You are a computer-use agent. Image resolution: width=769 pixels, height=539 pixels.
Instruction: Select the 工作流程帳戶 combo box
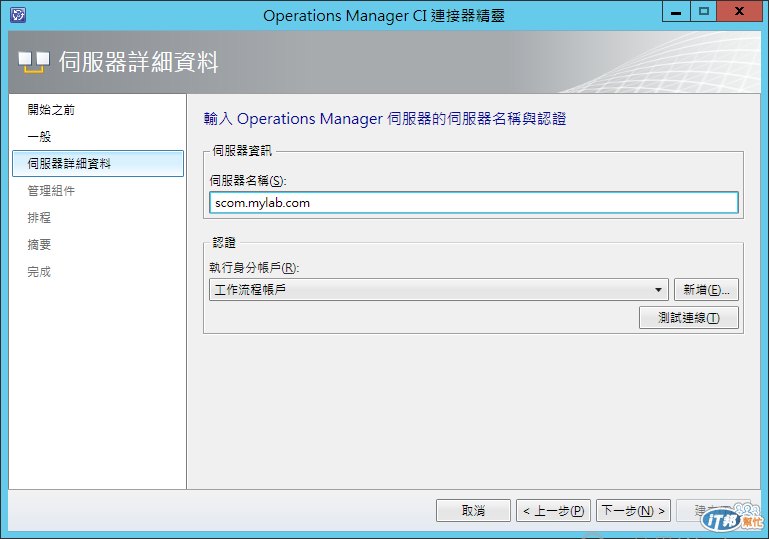pos(438,290)
